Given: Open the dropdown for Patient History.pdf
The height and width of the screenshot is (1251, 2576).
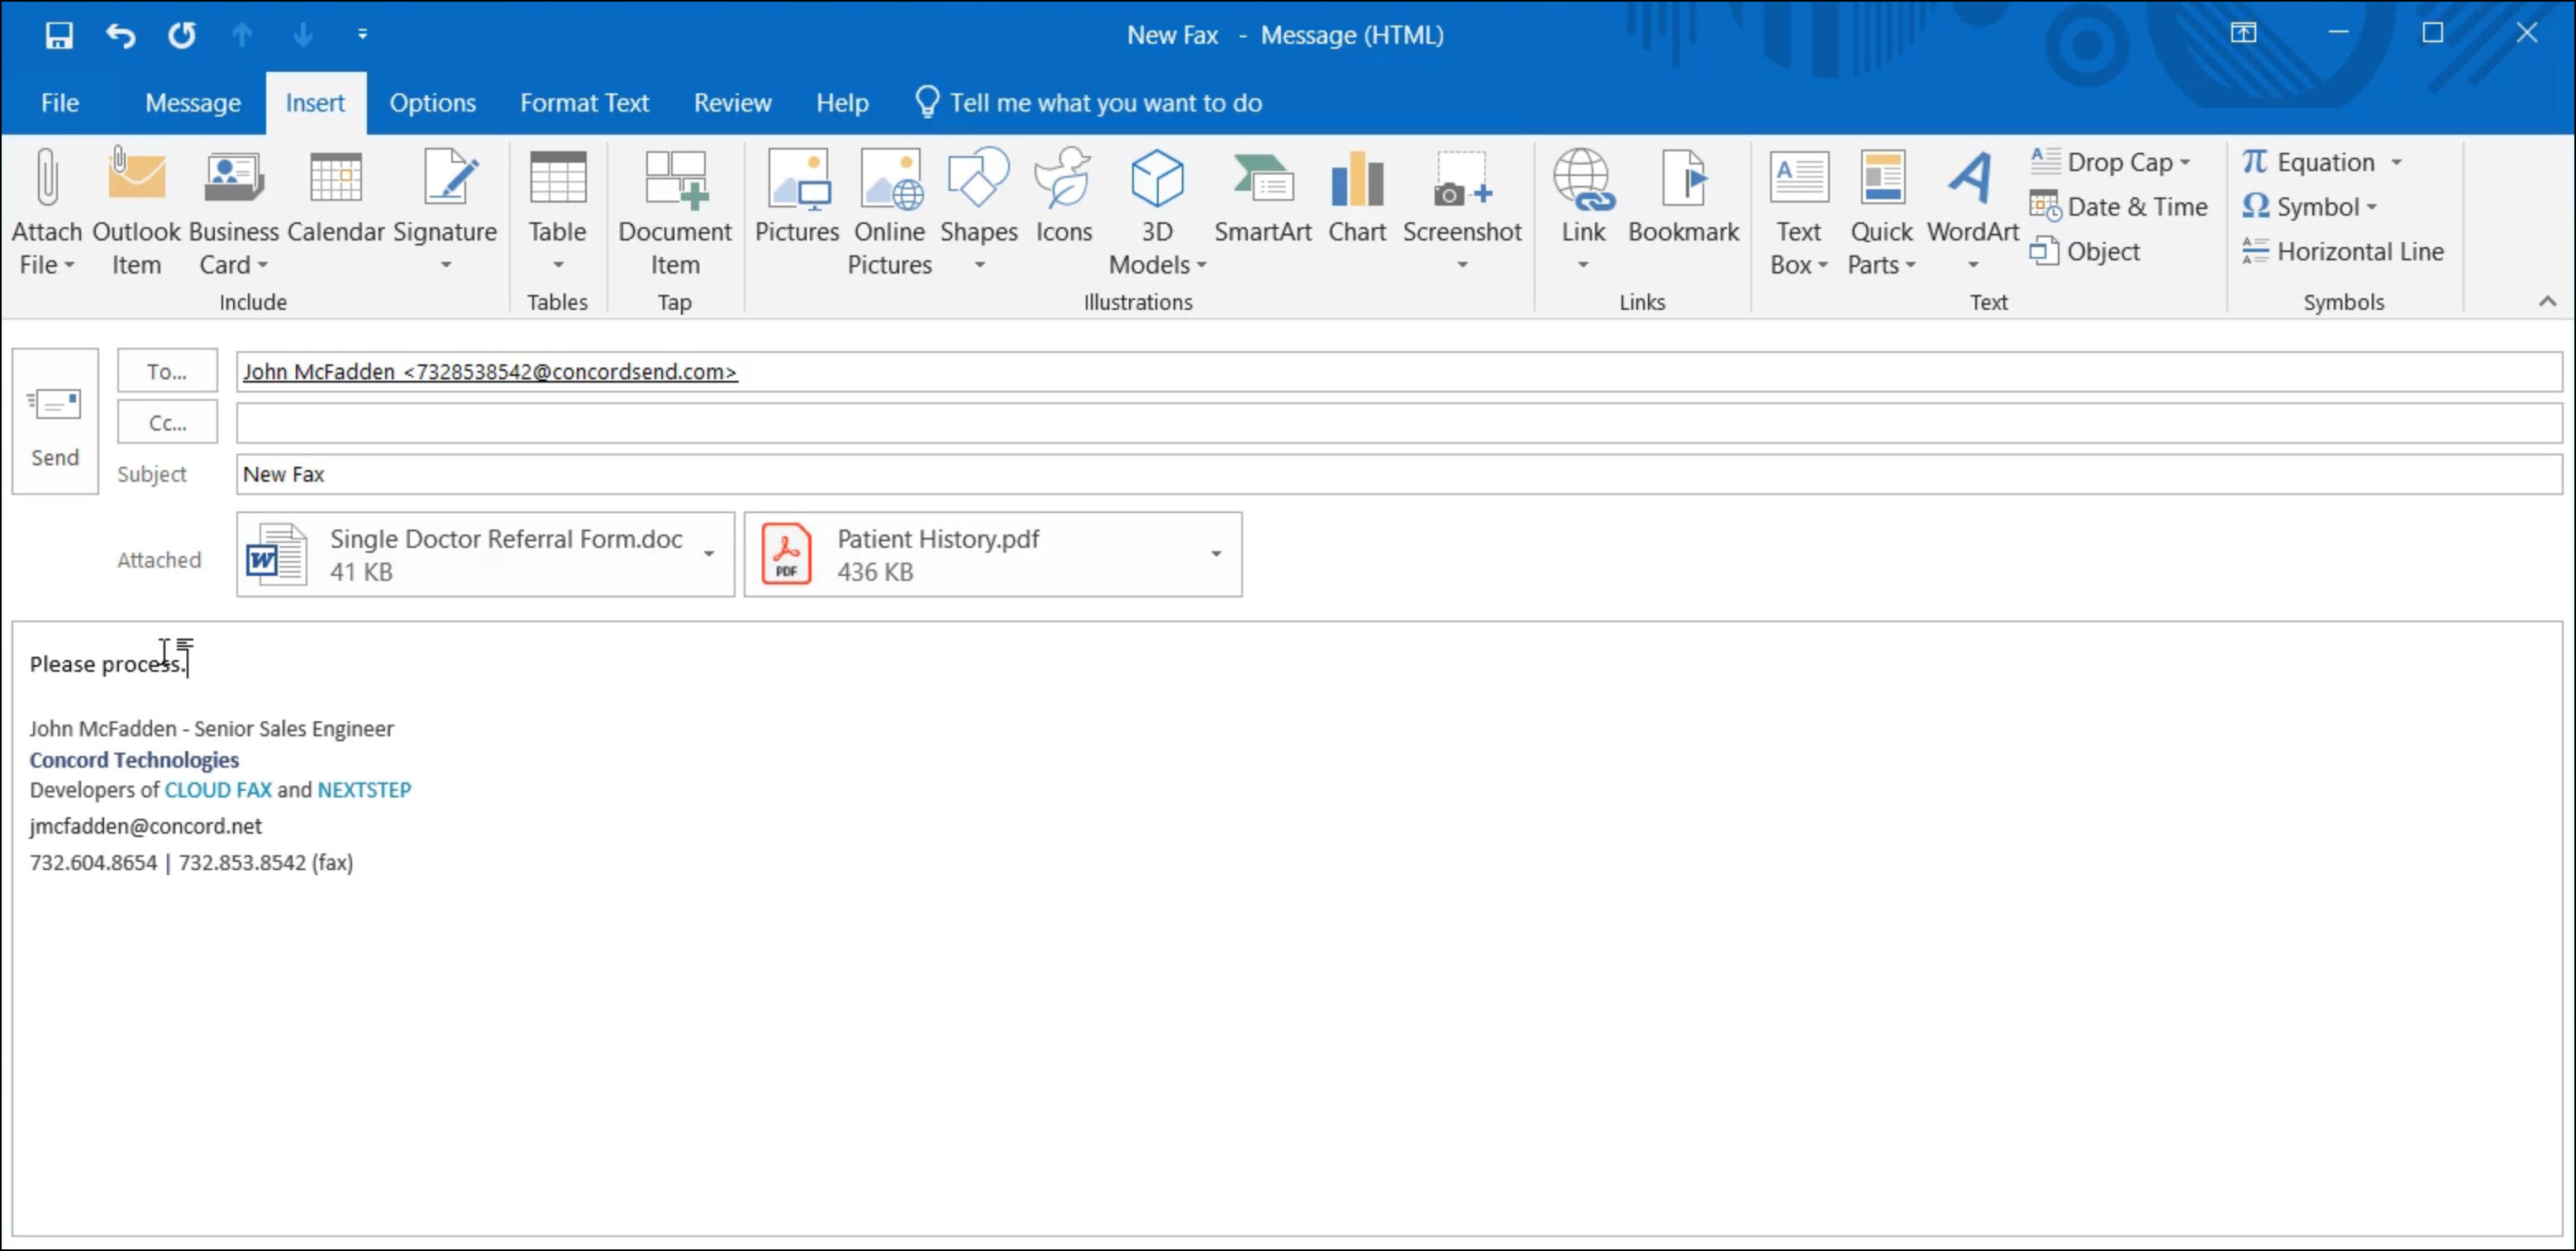Looking at the screenshot, I should click(x=1215, y=554).
